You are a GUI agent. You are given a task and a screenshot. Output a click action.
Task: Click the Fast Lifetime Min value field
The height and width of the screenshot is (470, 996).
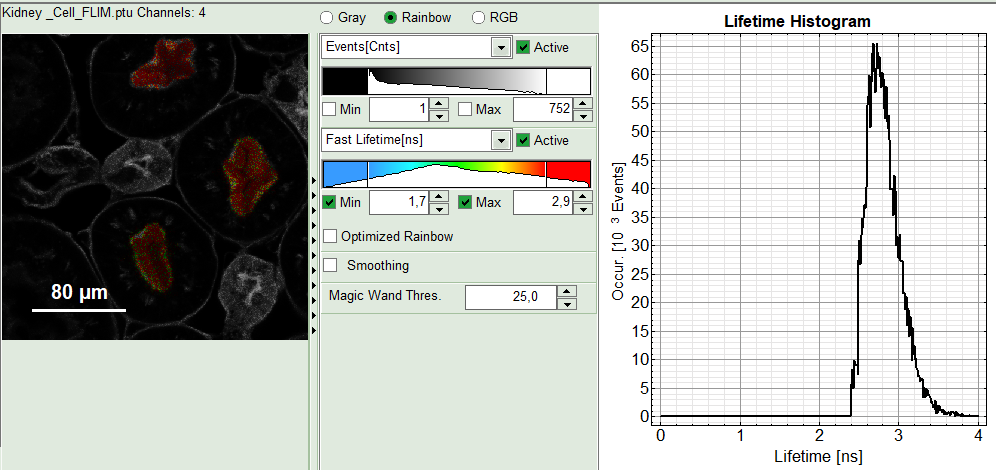tap(398, 203)
